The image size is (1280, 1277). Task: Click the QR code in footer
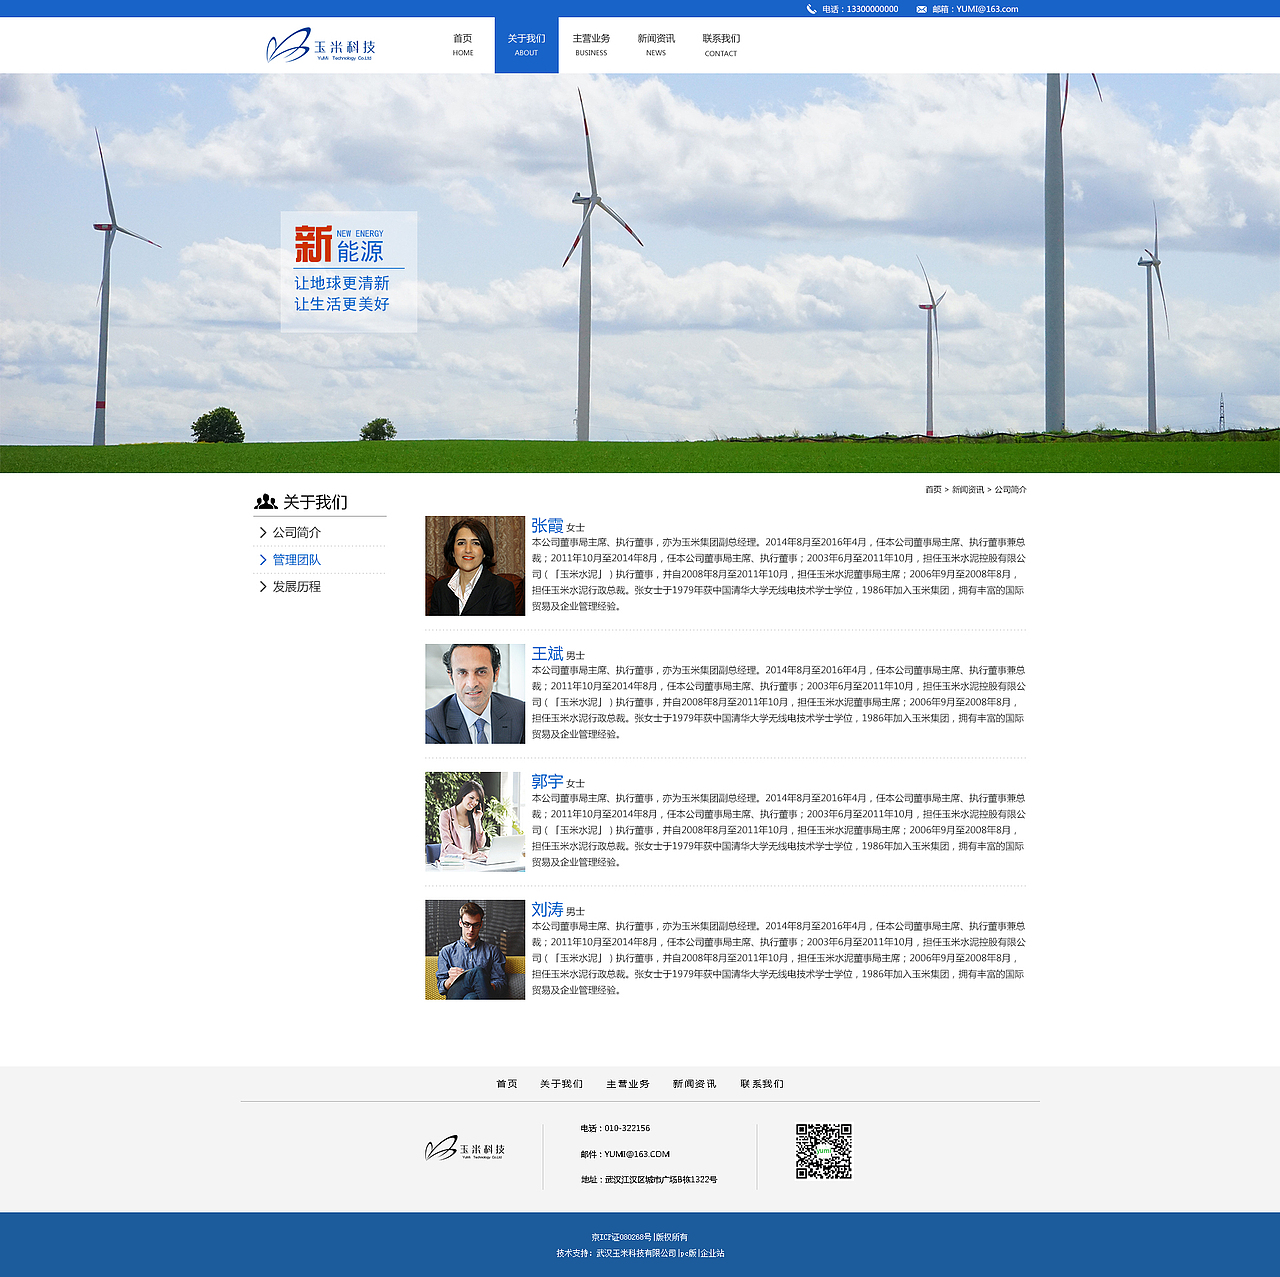tap(824, 1151)
